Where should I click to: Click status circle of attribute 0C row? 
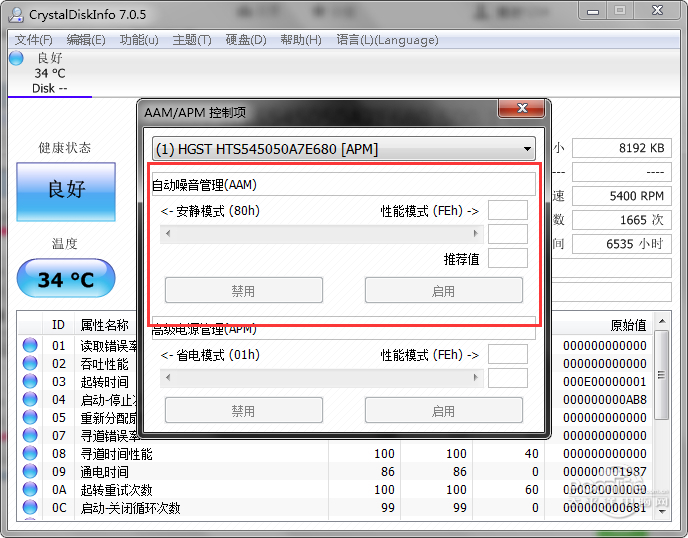click(30, 507)
